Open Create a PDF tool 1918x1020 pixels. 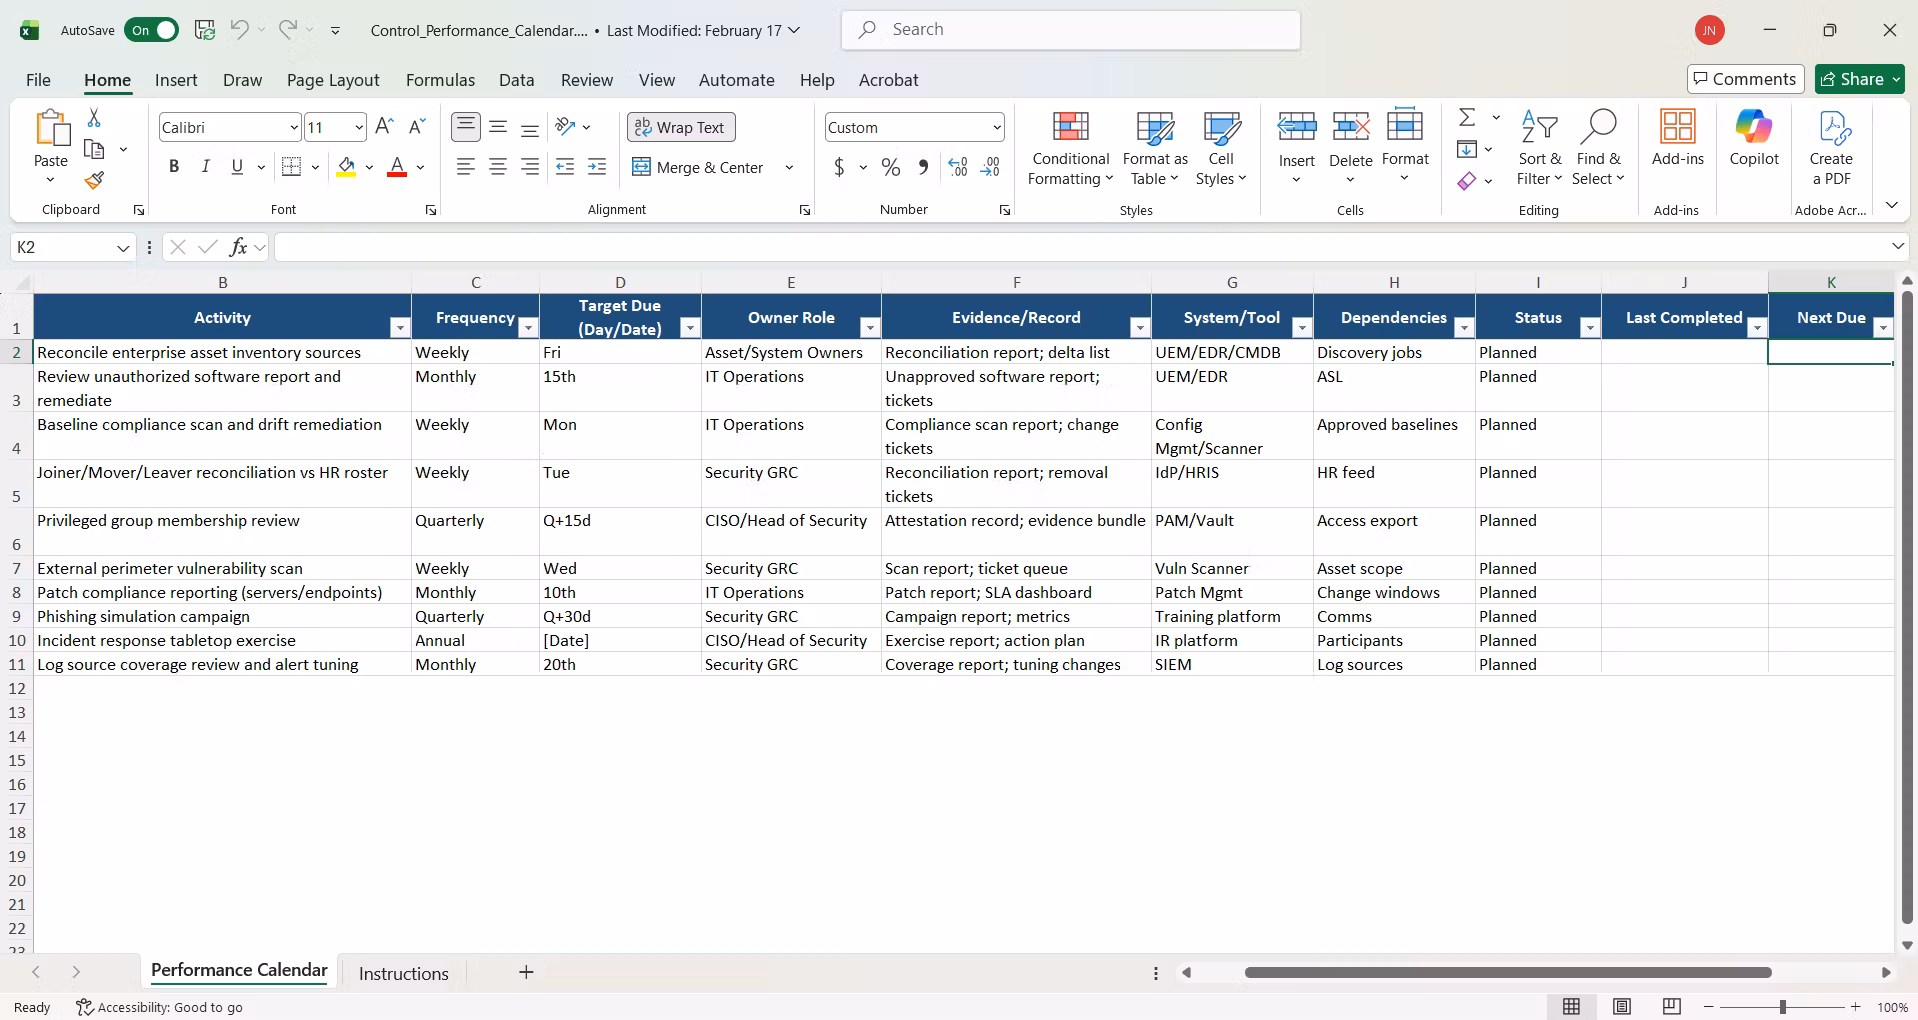click(1831, 149)
